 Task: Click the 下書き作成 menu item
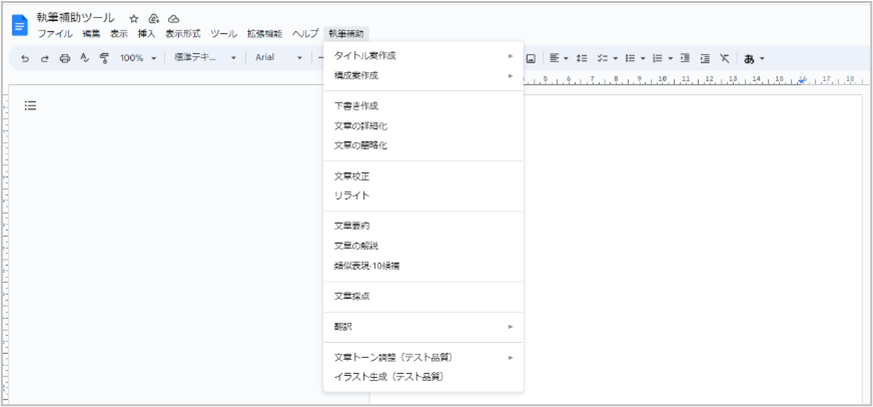click(x=356, y=105)
